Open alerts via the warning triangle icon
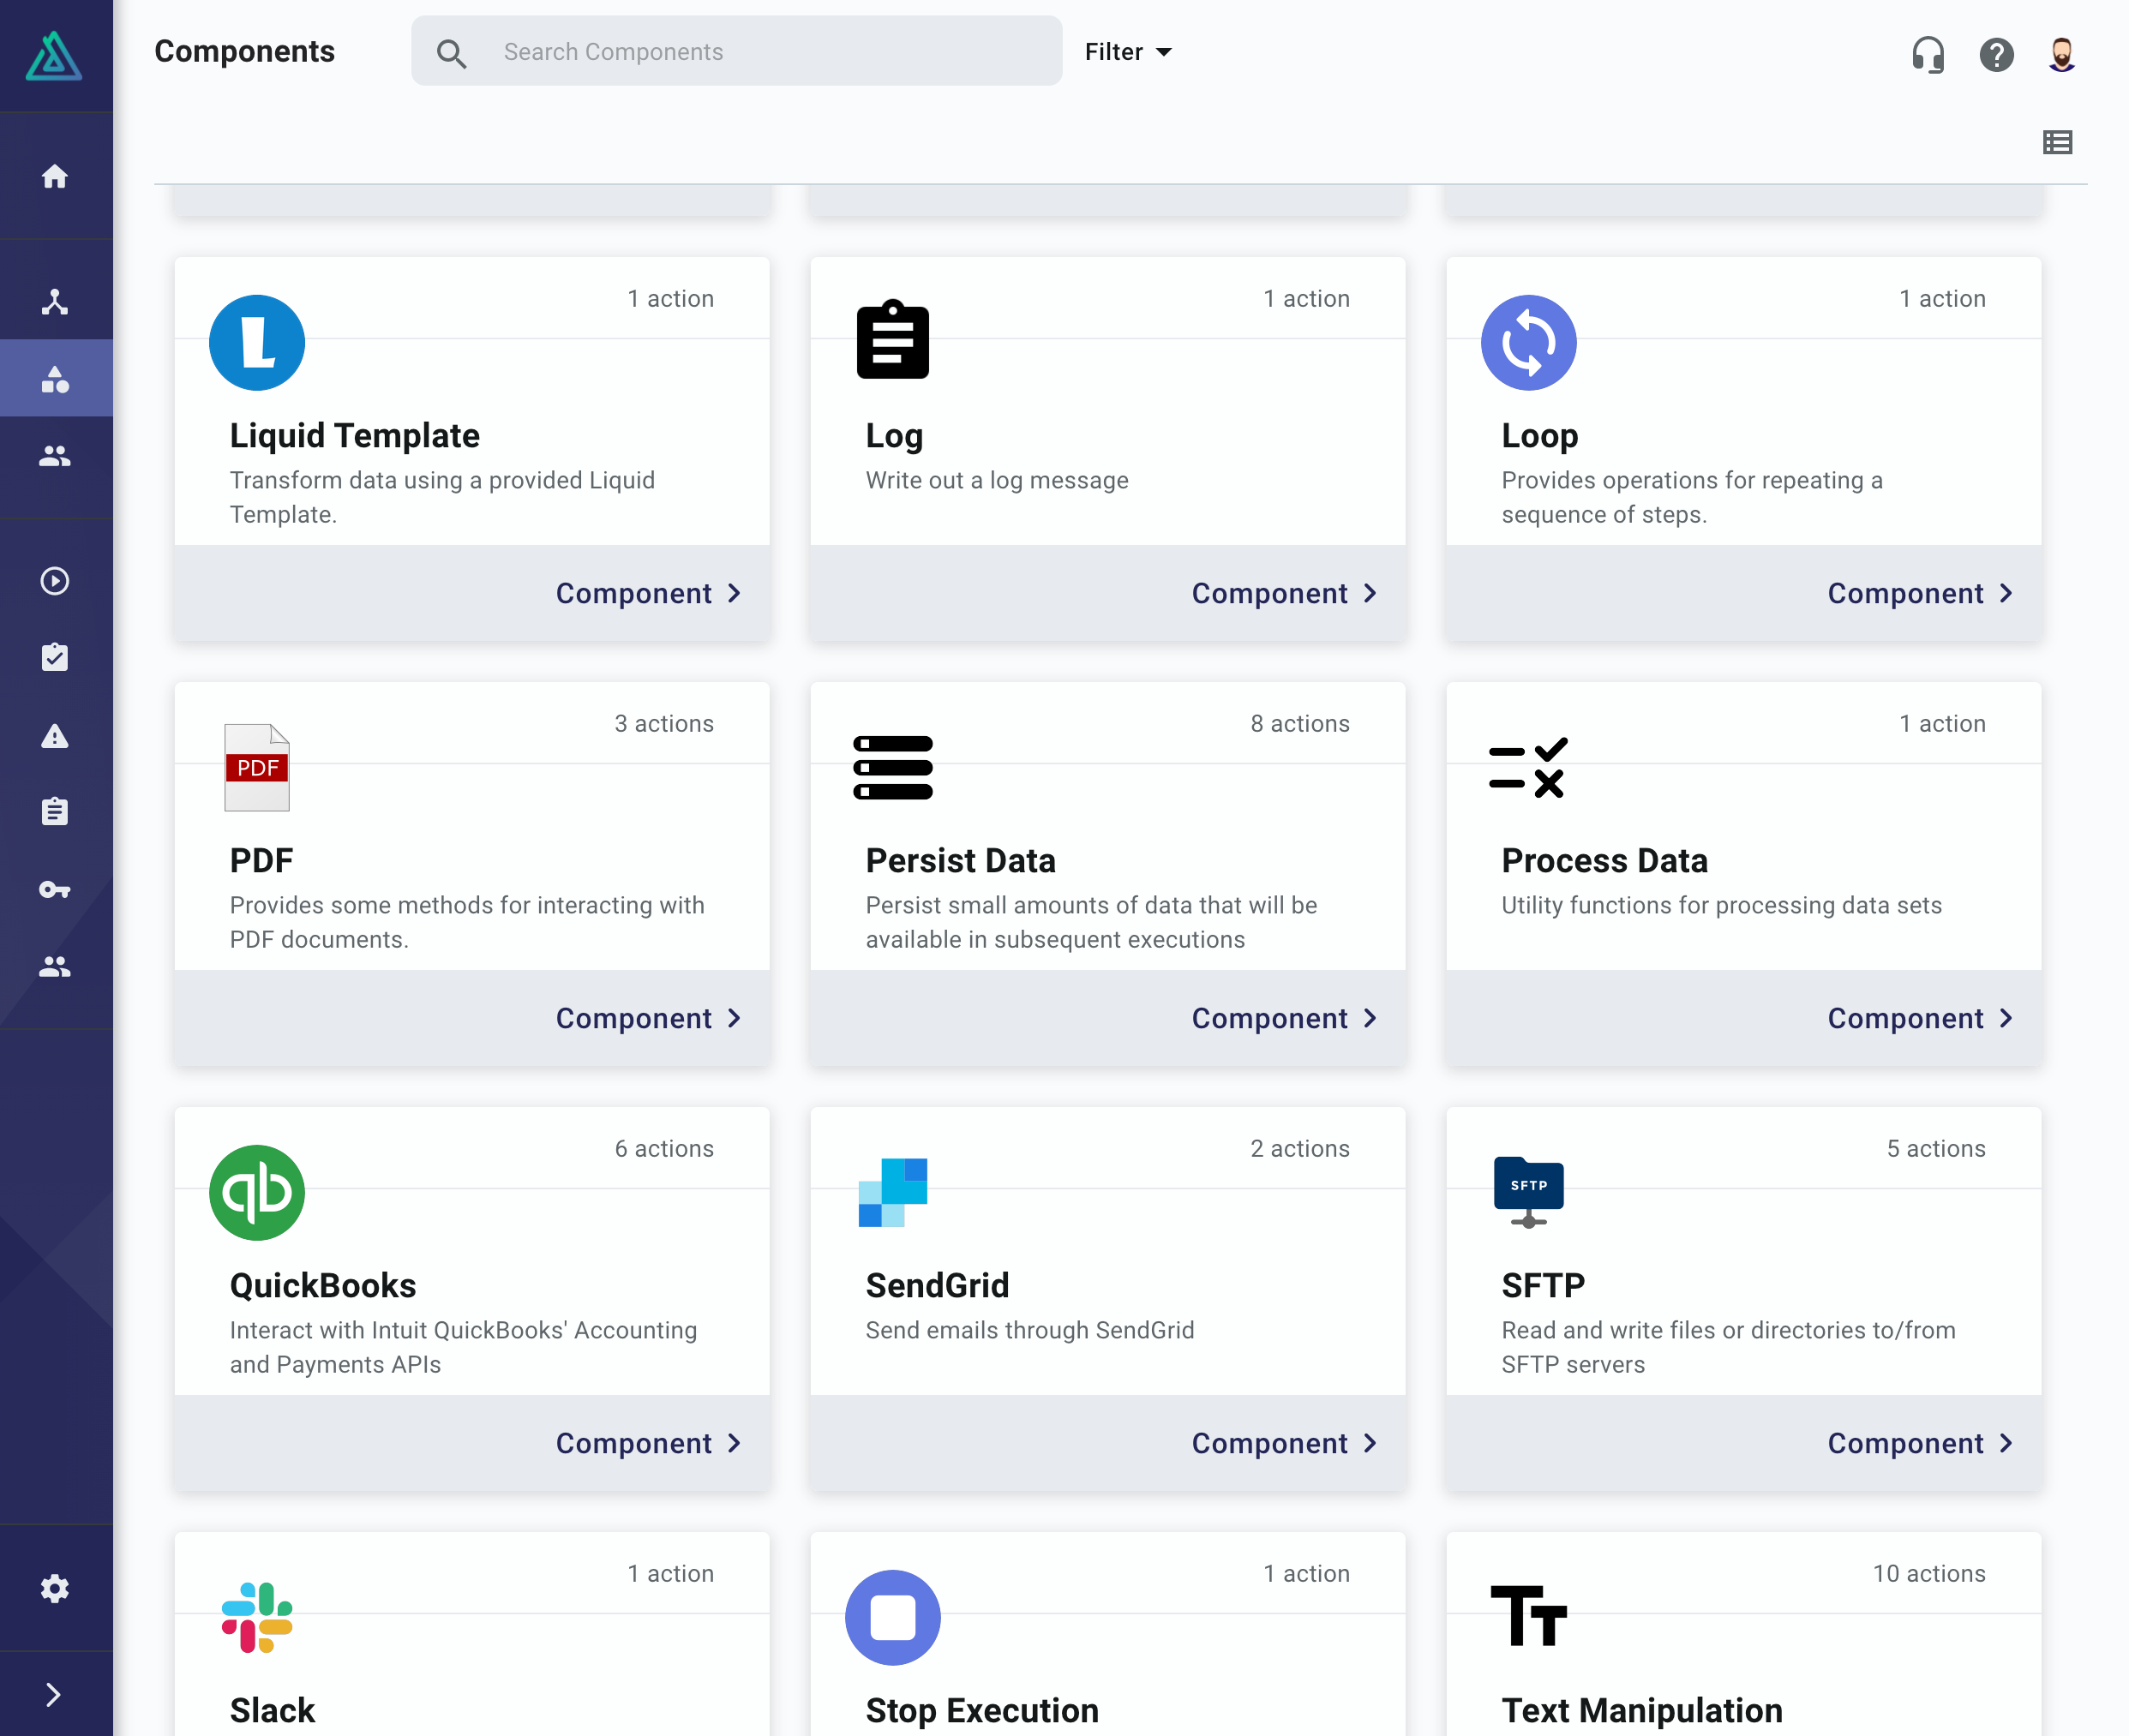Image resolution: width=2129 pixels, height=1736 pixels. tap(55, 737)
